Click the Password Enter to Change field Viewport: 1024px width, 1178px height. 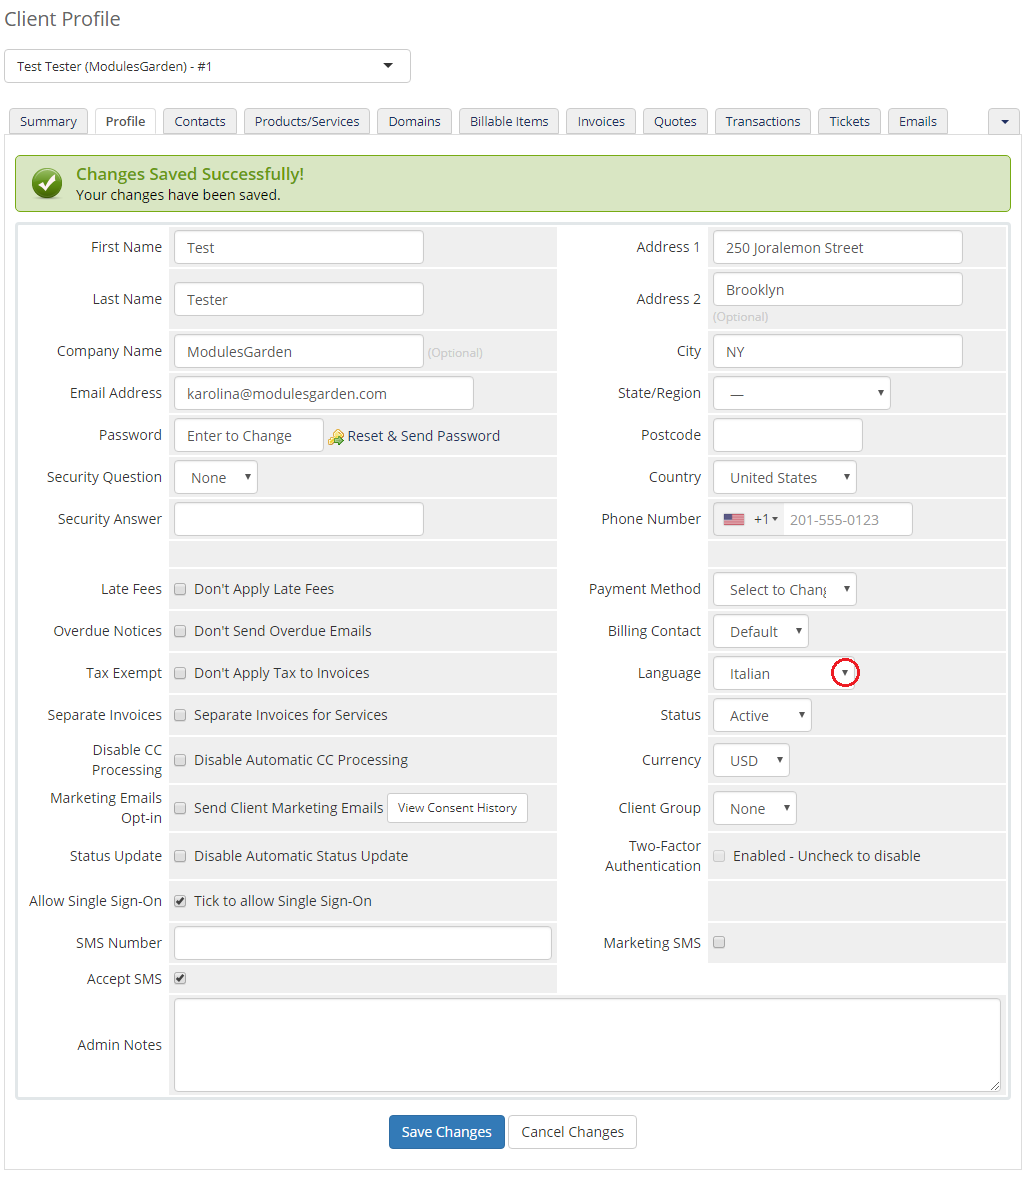coord(249,436)
